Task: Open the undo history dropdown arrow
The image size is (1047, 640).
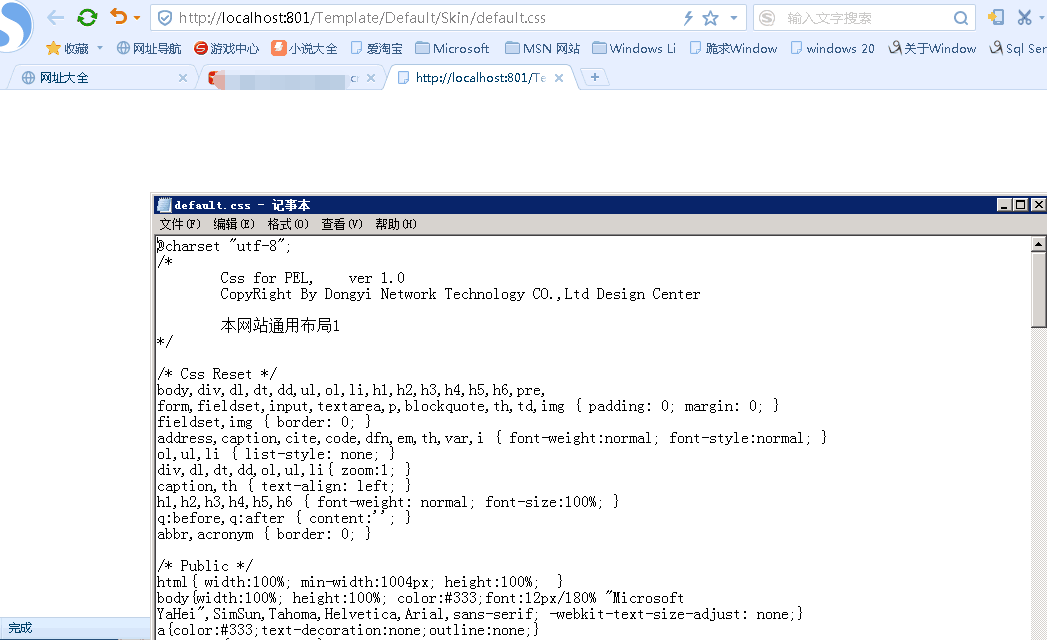Action: (137, 18)
